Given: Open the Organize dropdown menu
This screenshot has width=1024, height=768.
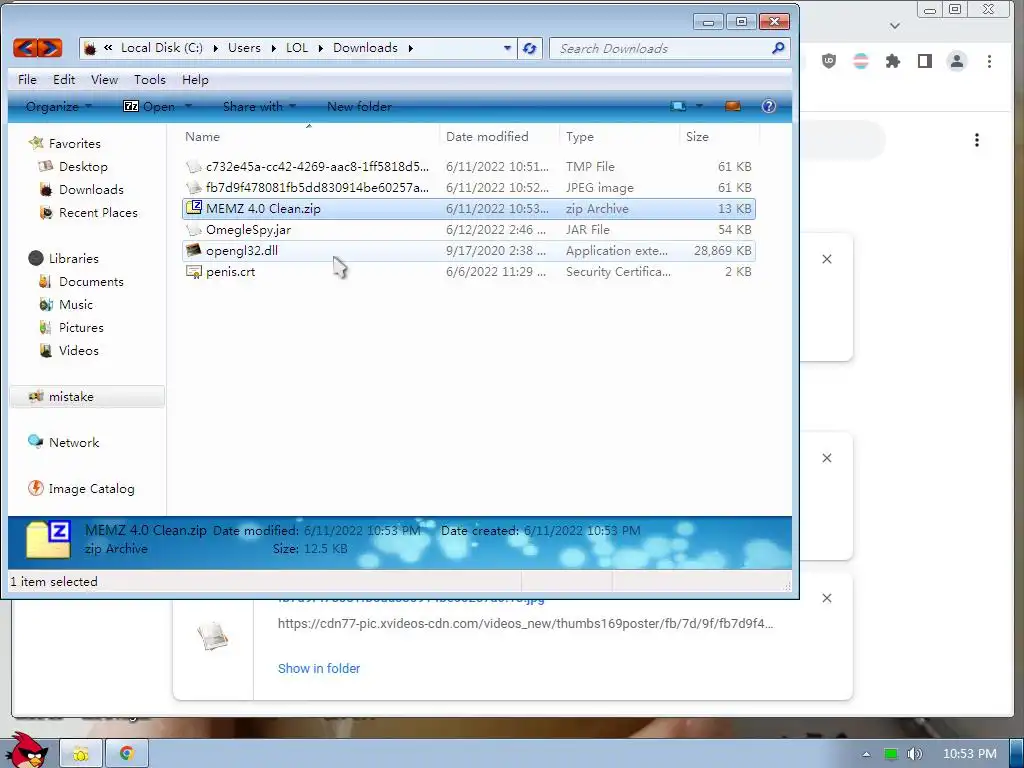Looking at the screenshot, I should (x=59, y=106).
